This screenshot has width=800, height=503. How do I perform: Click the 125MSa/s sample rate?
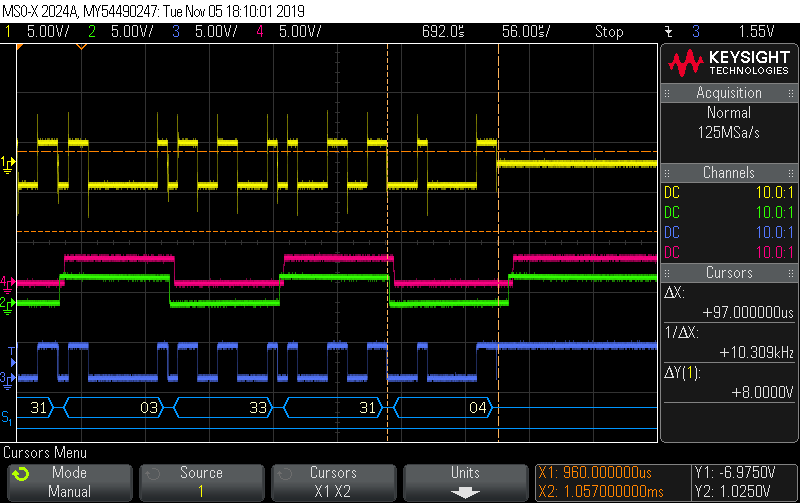click(729, 133)
